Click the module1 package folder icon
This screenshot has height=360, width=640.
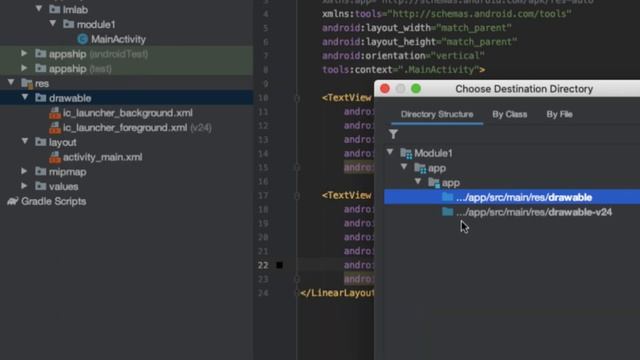point(69,24)
